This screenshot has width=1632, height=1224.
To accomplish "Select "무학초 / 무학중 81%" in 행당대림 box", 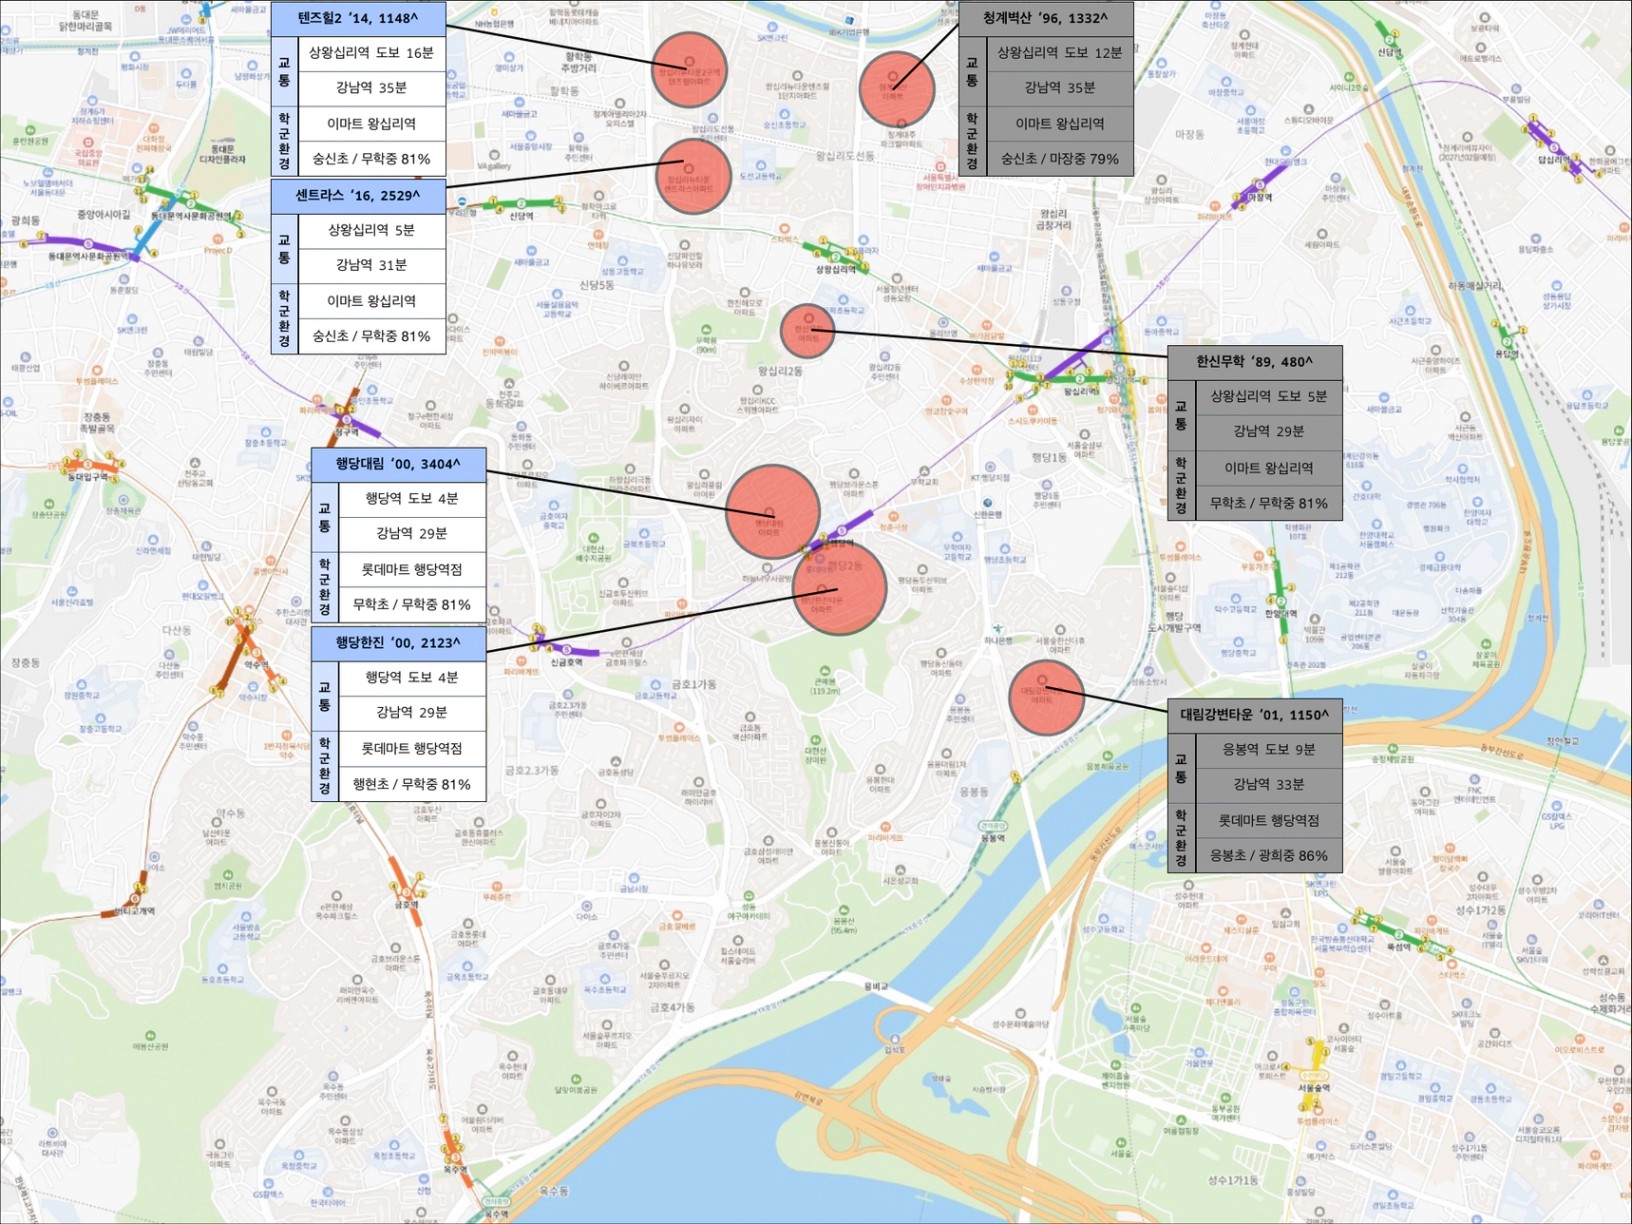I will point(412,605).
